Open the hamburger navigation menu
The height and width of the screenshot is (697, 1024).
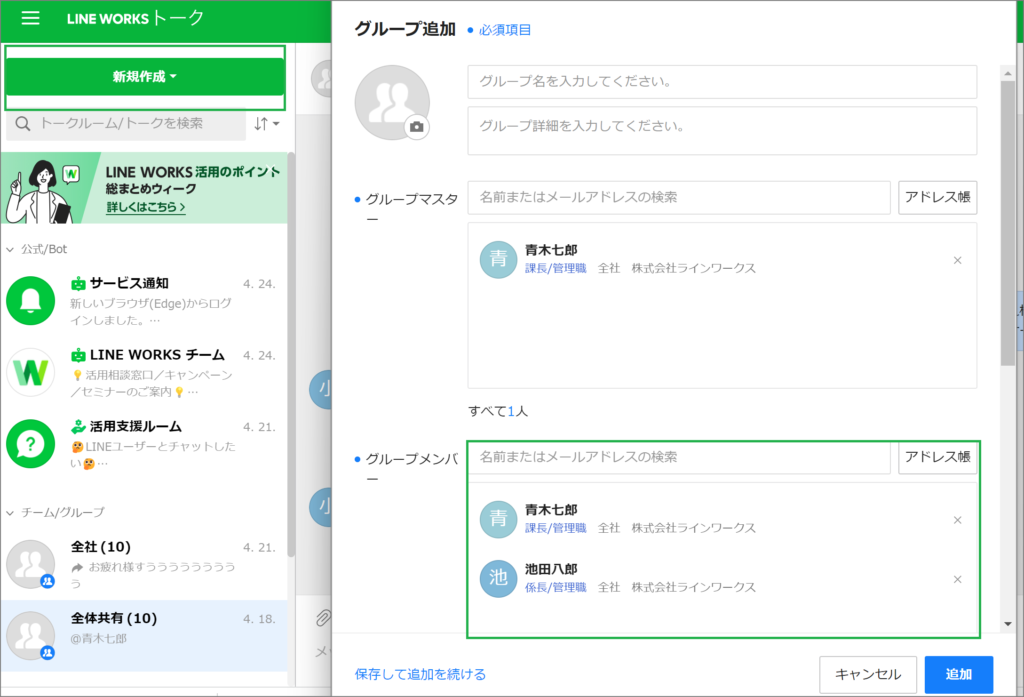pos(29,18)
